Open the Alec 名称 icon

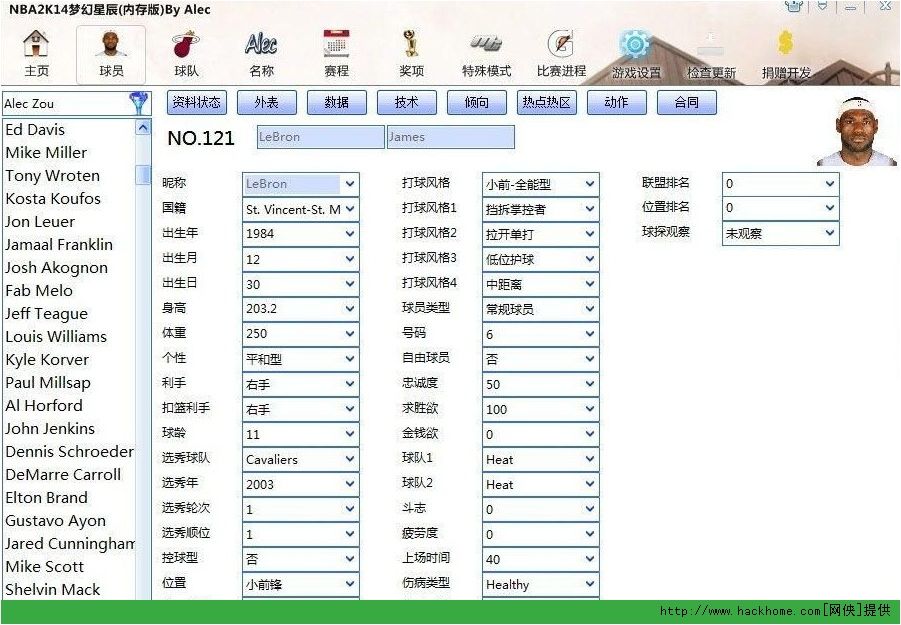[x=261, y=54]
